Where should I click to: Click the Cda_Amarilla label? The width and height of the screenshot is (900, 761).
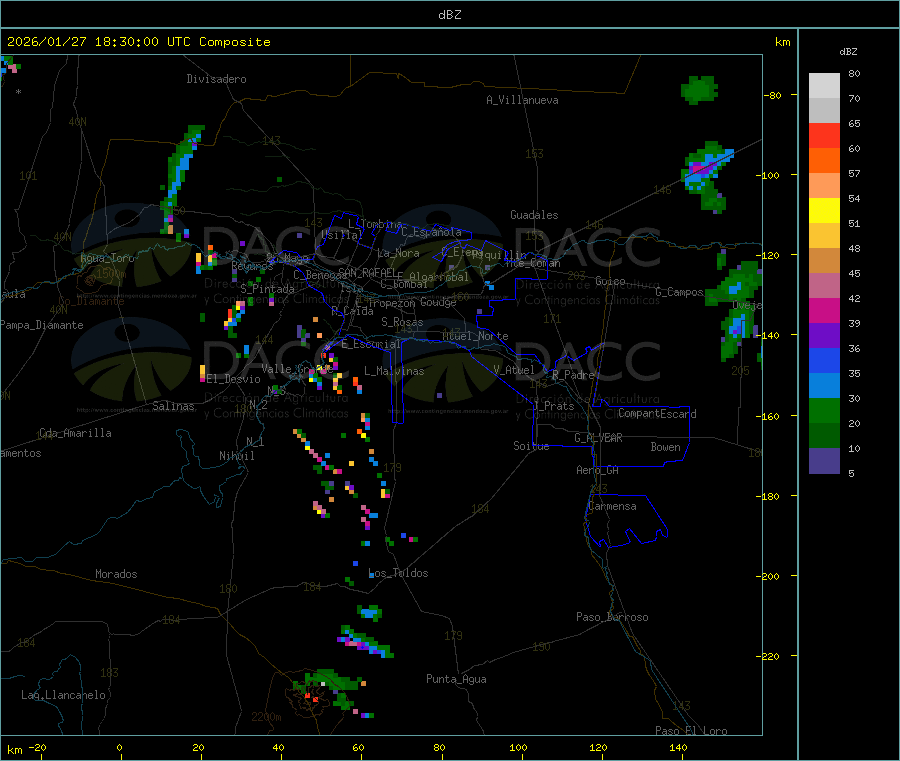coord(75,433)
